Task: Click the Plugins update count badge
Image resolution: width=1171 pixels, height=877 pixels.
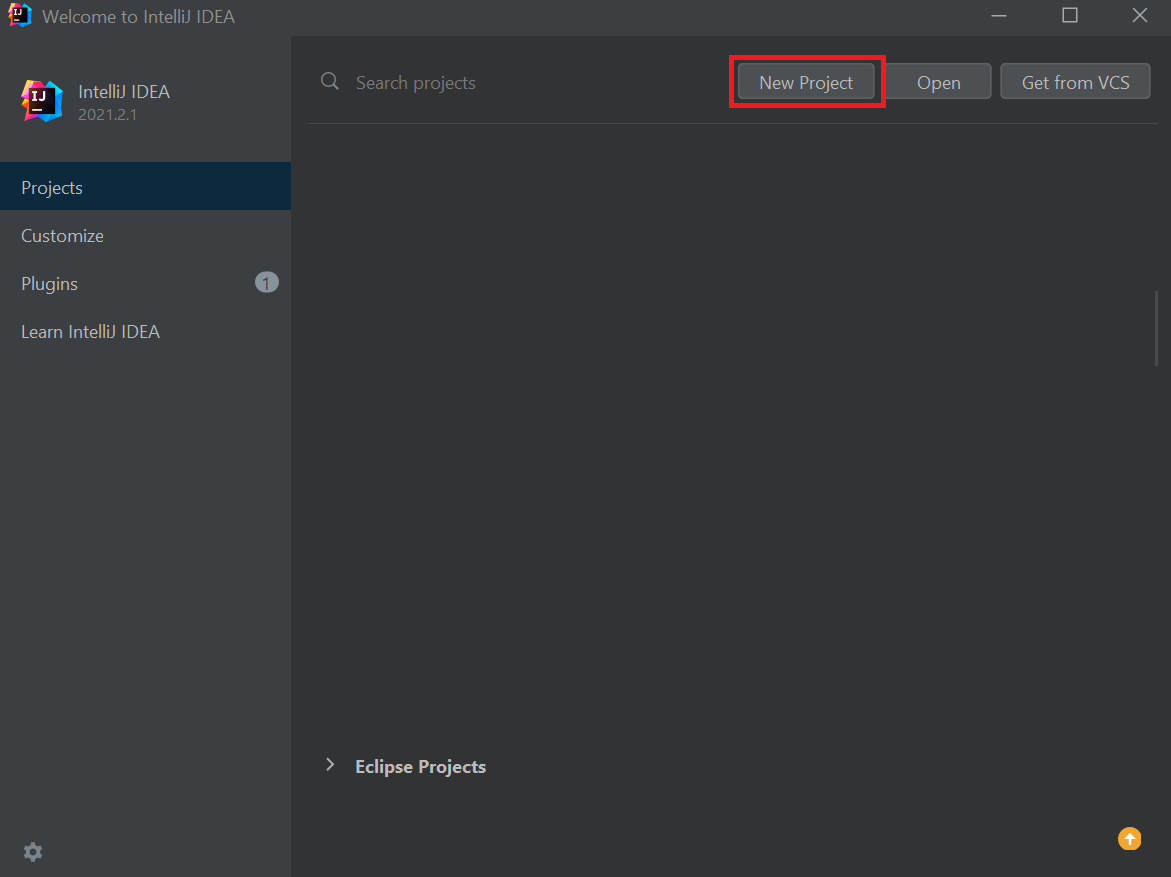Action: pyautogui.click(x=267, y=282)
